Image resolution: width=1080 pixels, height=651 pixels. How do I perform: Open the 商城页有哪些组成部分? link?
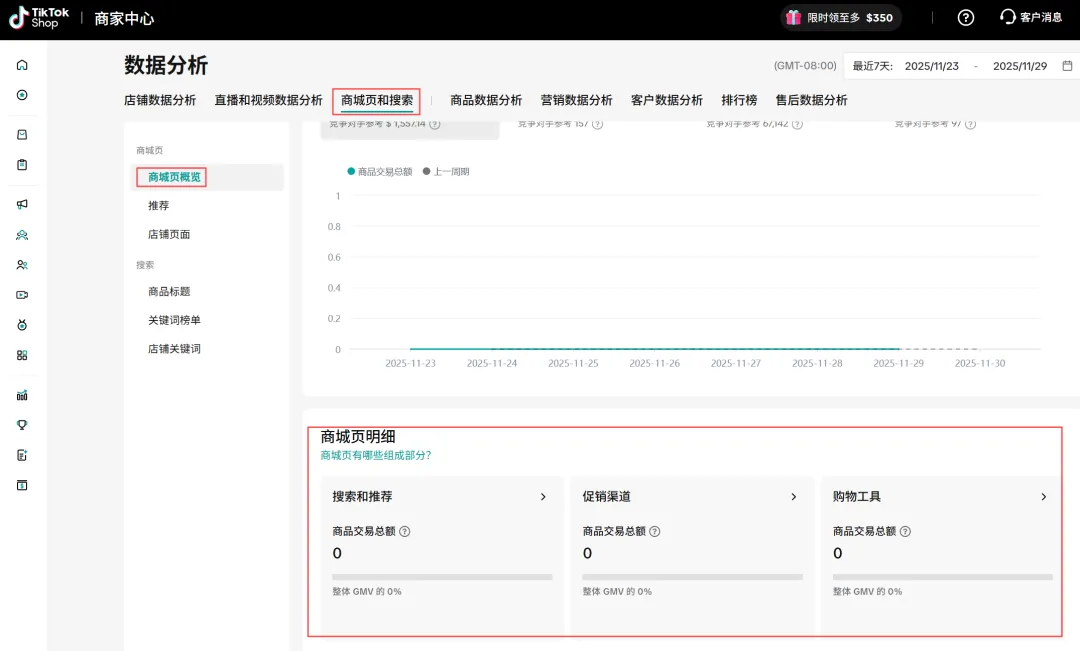point(375,455)
